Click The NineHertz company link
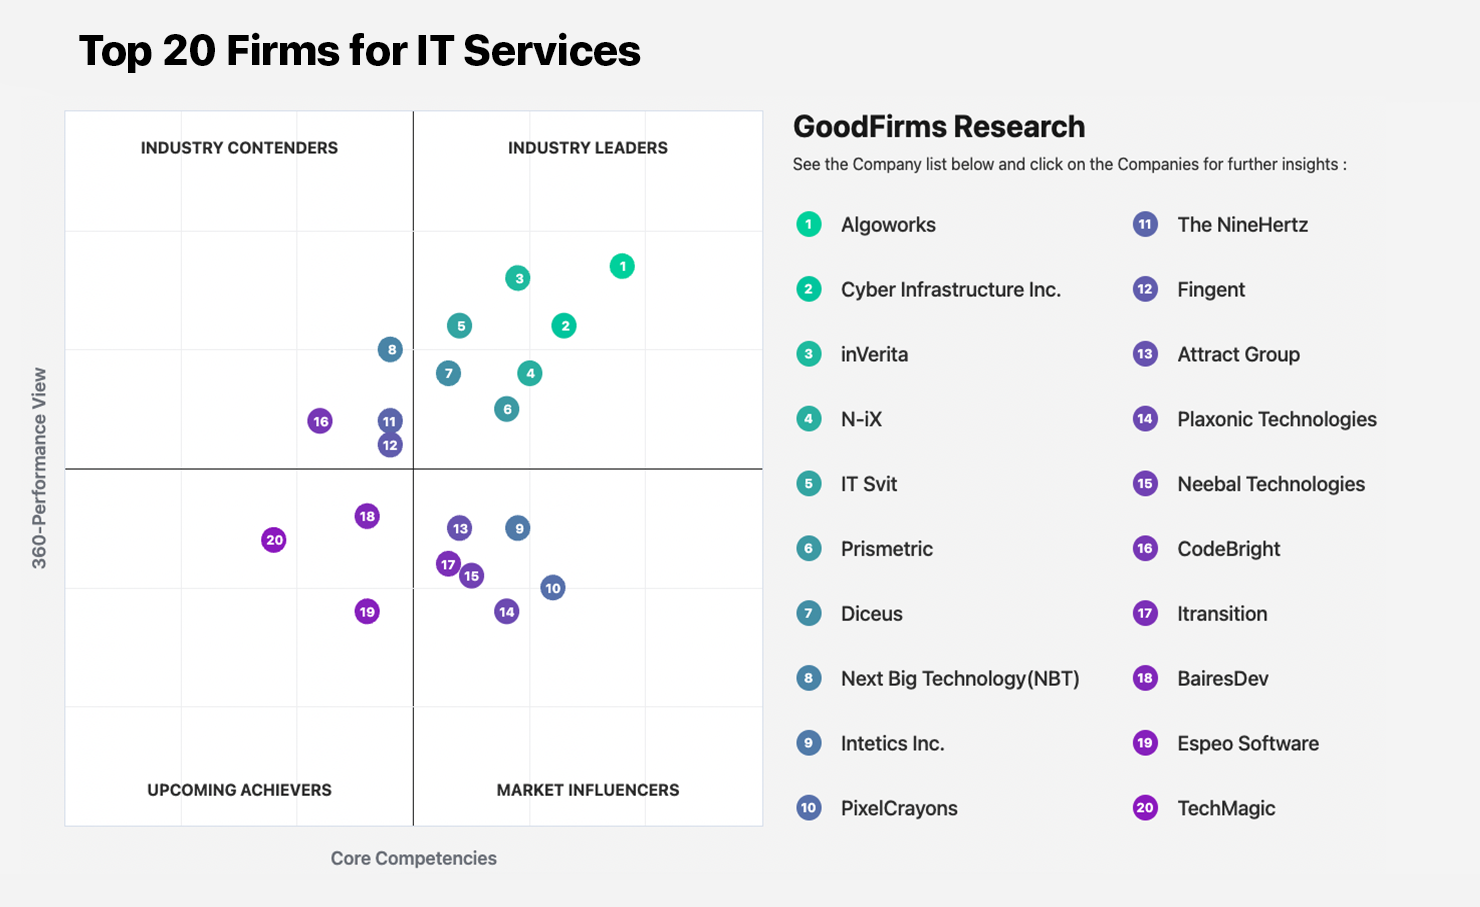This screenshot has width=1480, height=907. [1242, 225]
